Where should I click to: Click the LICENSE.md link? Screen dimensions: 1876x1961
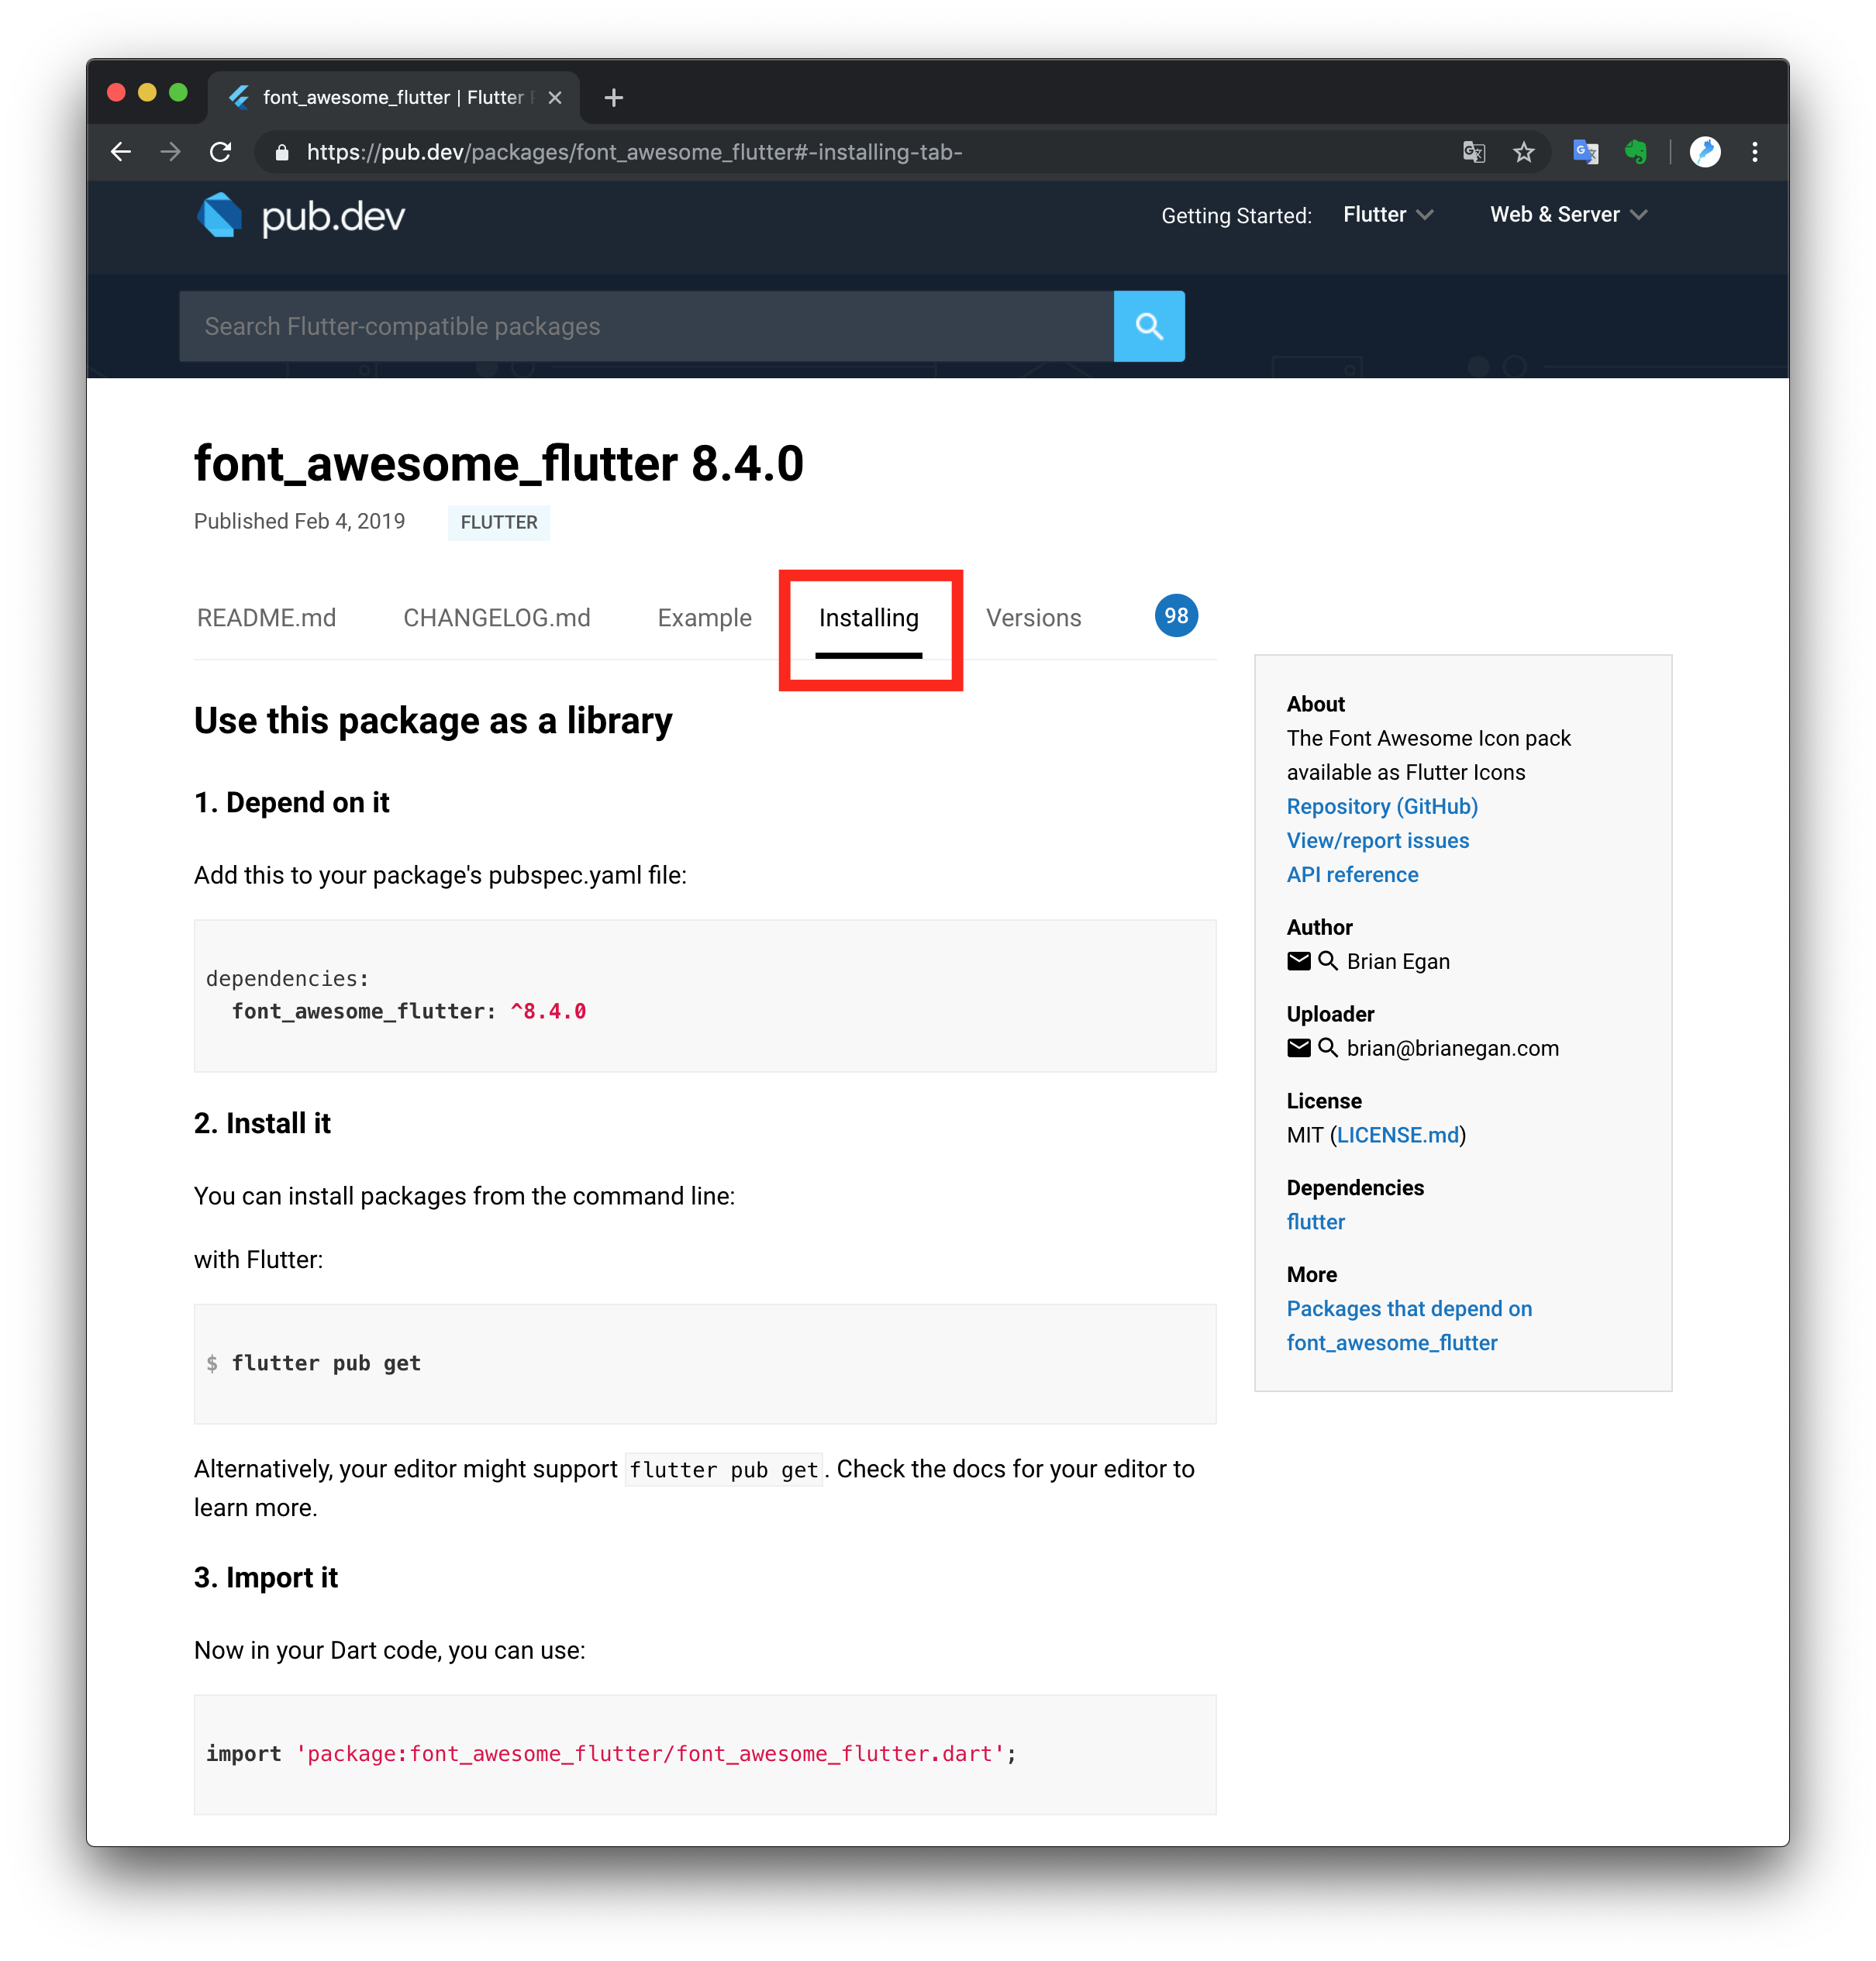[1397, 1135]
